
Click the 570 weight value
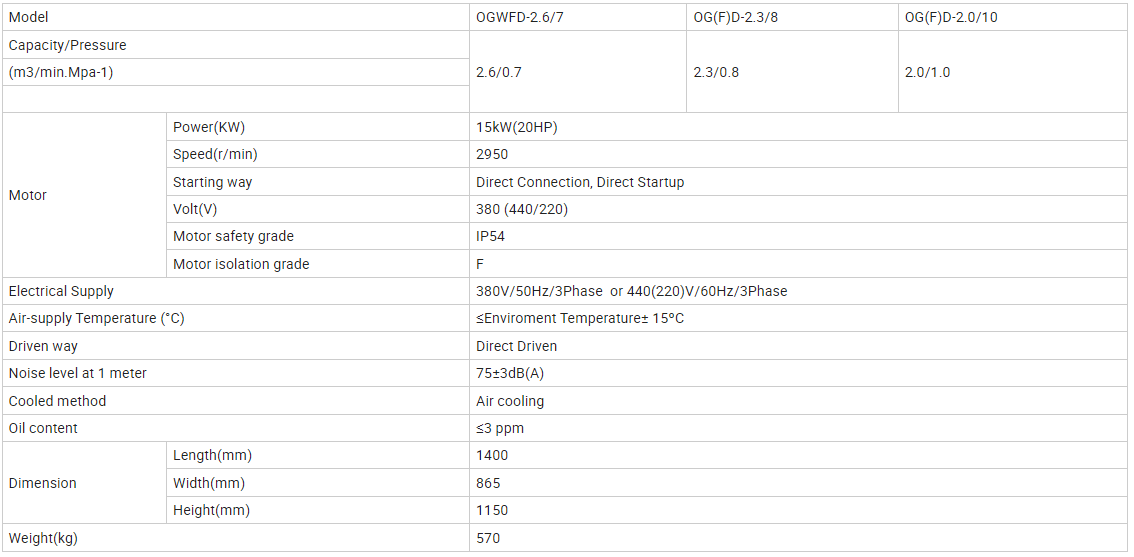coord(488,538)
